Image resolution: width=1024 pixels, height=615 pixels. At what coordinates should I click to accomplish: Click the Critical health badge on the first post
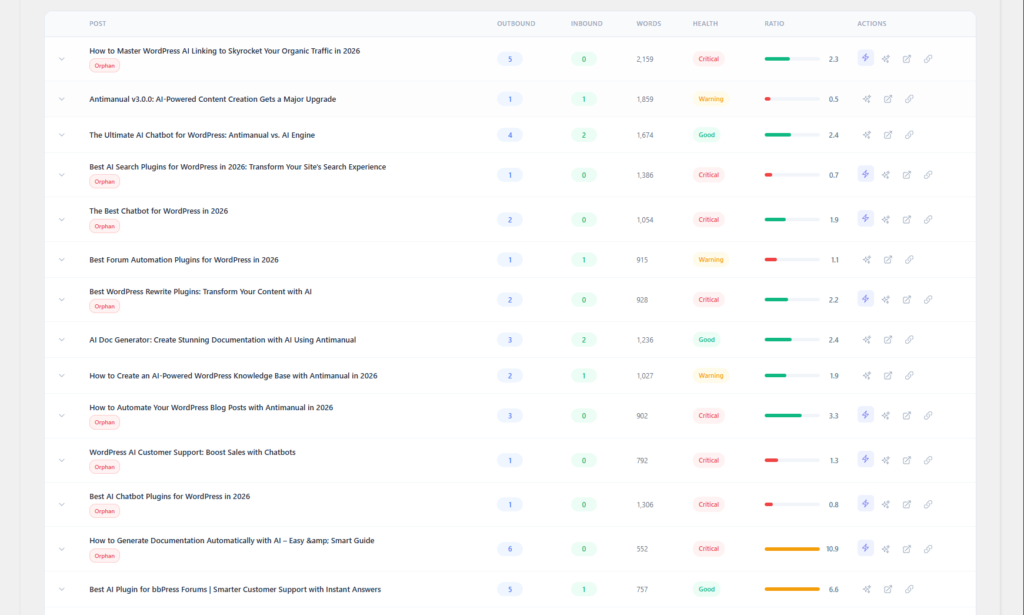708,58
